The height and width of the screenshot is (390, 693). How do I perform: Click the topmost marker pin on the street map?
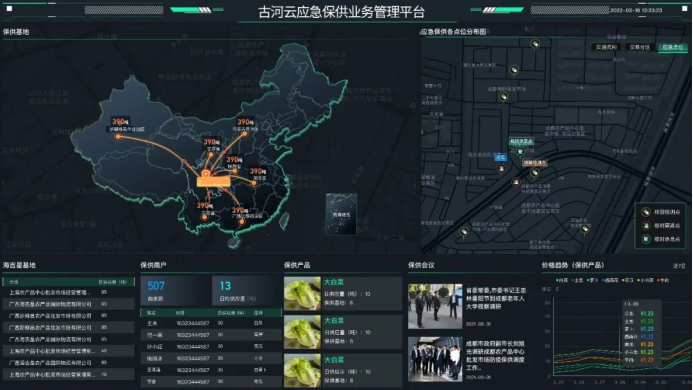pyautogui.click(x=535, y=44)
